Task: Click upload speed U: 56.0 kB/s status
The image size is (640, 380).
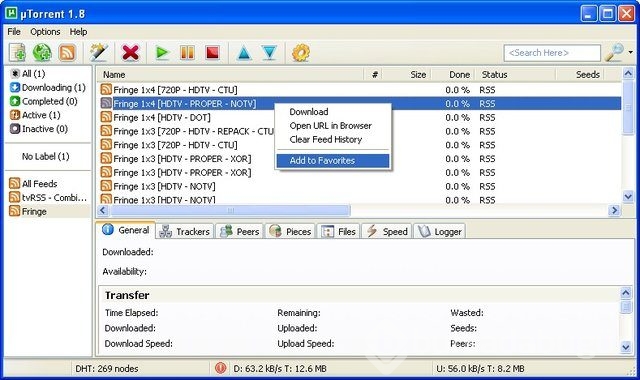Action: 480,369
